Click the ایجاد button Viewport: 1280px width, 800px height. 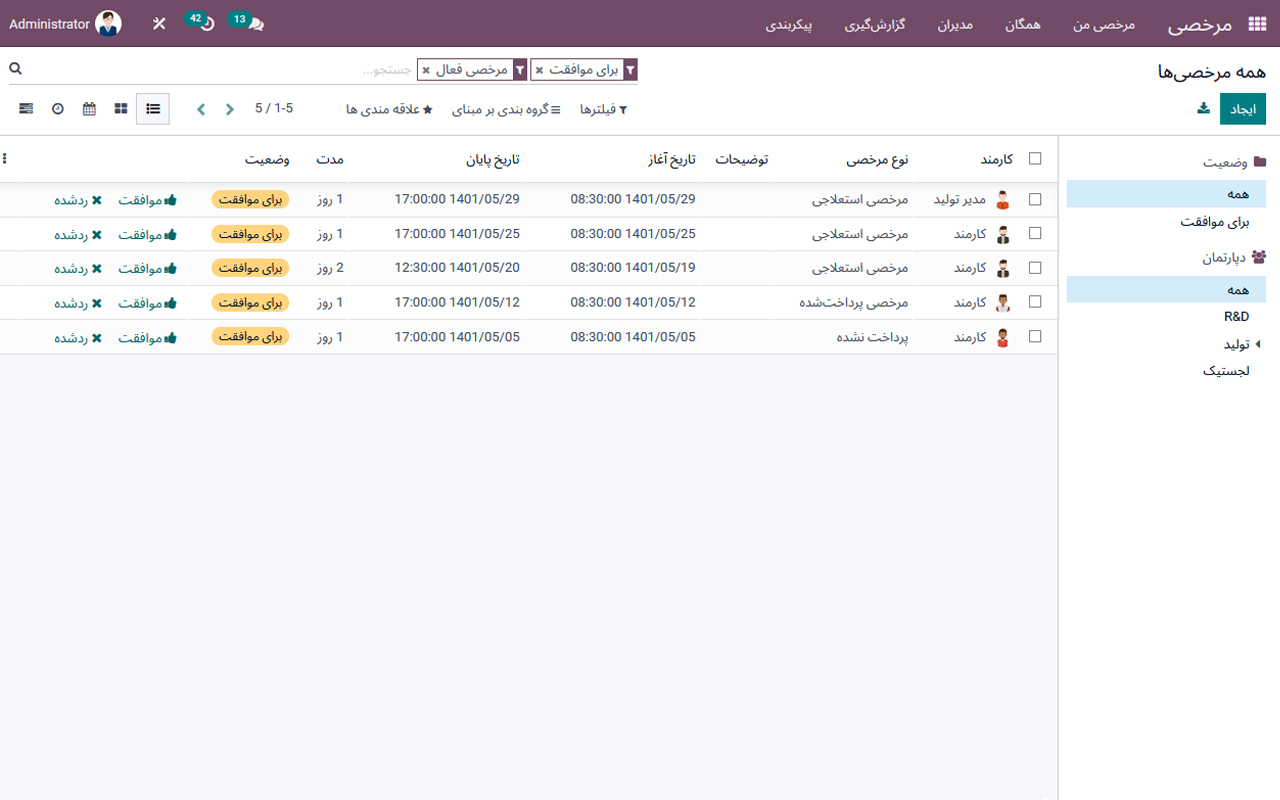click(x=1243, y=108)
